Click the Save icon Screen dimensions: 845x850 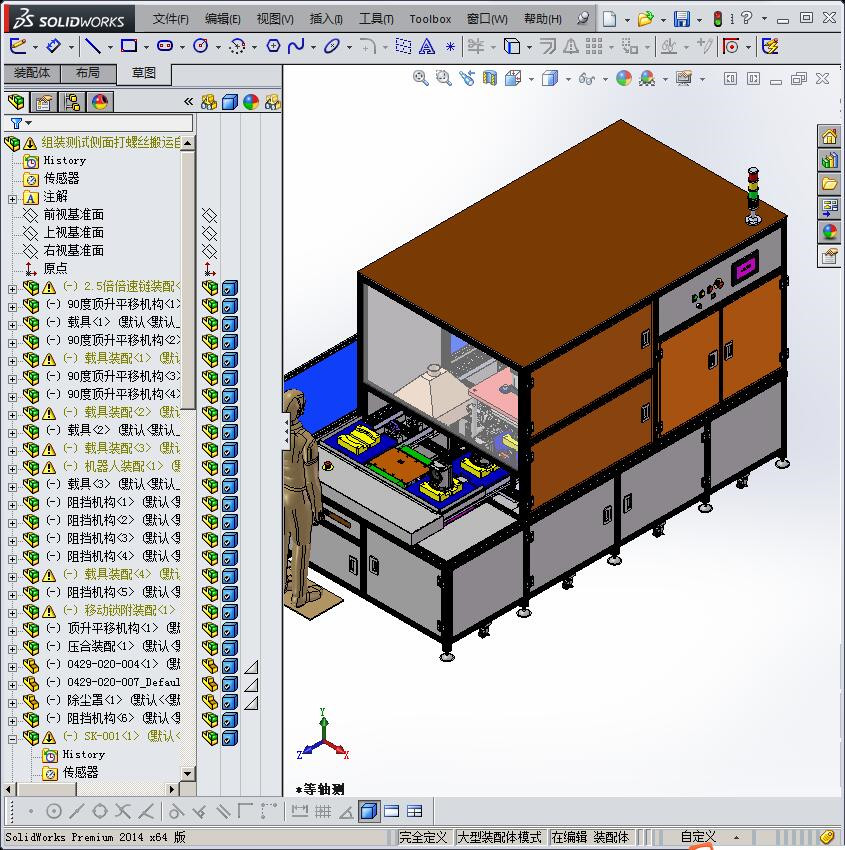(x=682, y=19)
